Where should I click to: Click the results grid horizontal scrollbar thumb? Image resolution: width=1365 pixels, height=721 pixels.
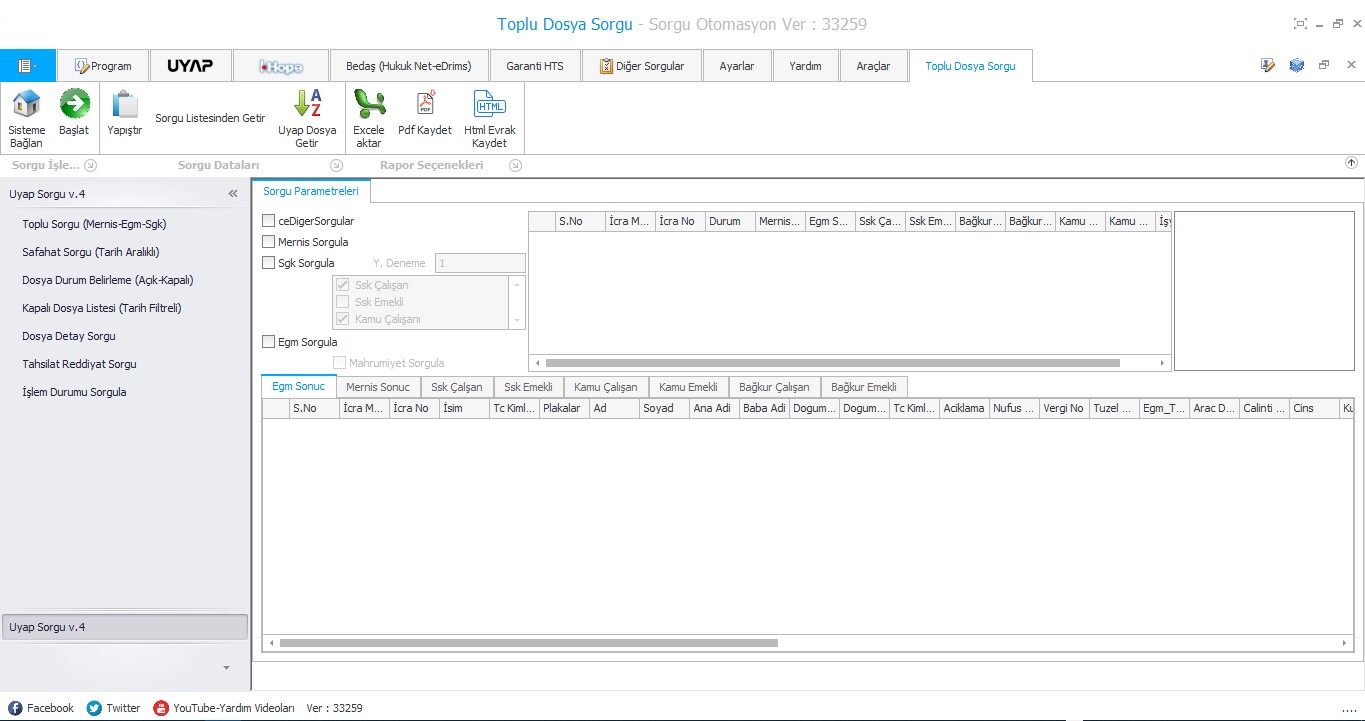(x=528, y=643)
